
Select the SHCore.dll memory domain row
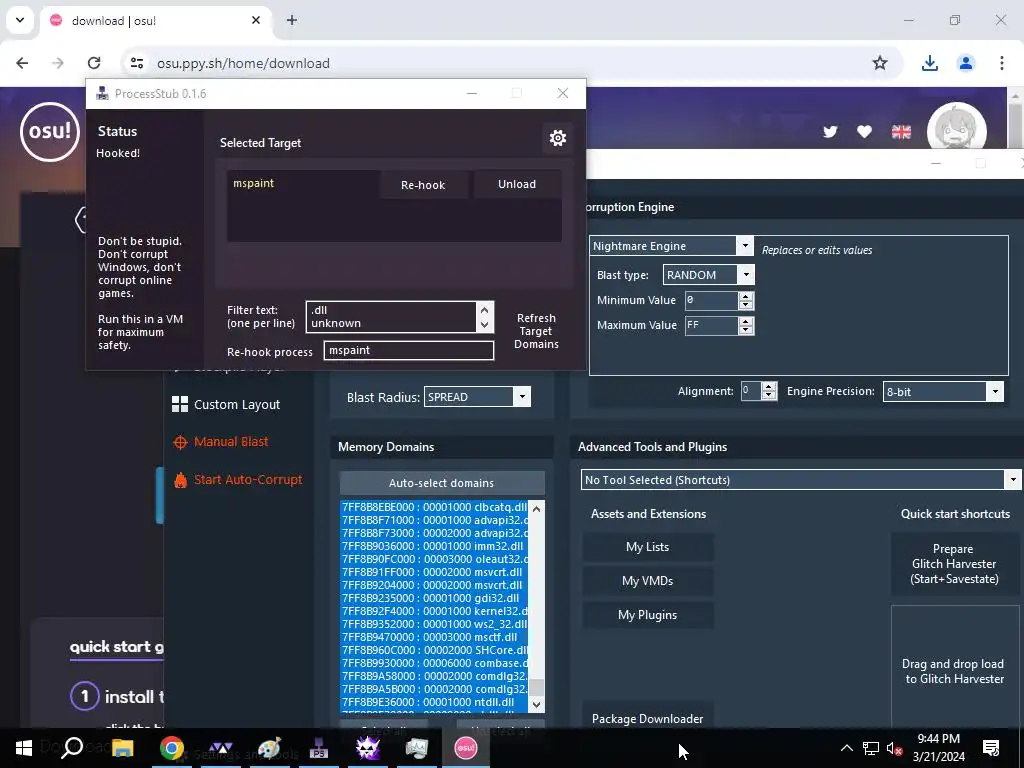click(434, 650)
